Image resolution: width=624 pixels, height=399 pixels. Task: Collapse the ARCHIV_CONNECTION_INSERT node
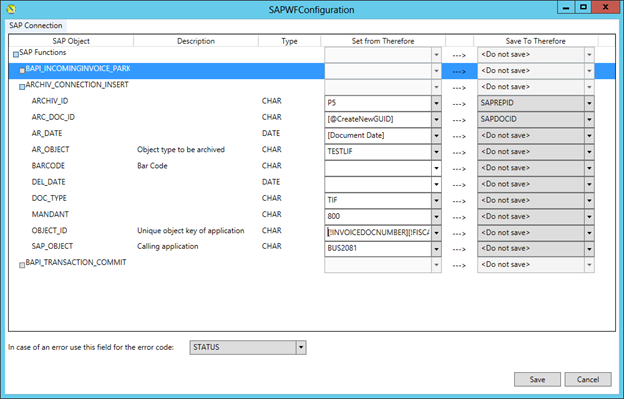pos(22,87)
